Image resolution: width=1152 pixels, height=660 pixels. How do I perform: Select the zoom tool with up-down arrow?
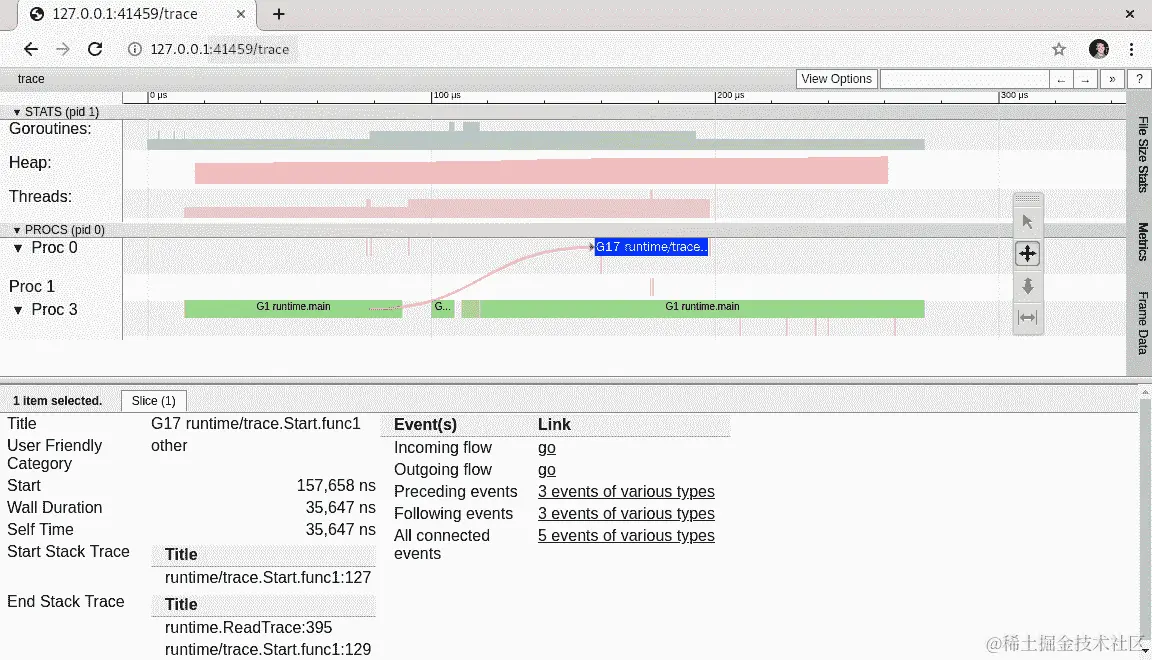click(1027, 286)
